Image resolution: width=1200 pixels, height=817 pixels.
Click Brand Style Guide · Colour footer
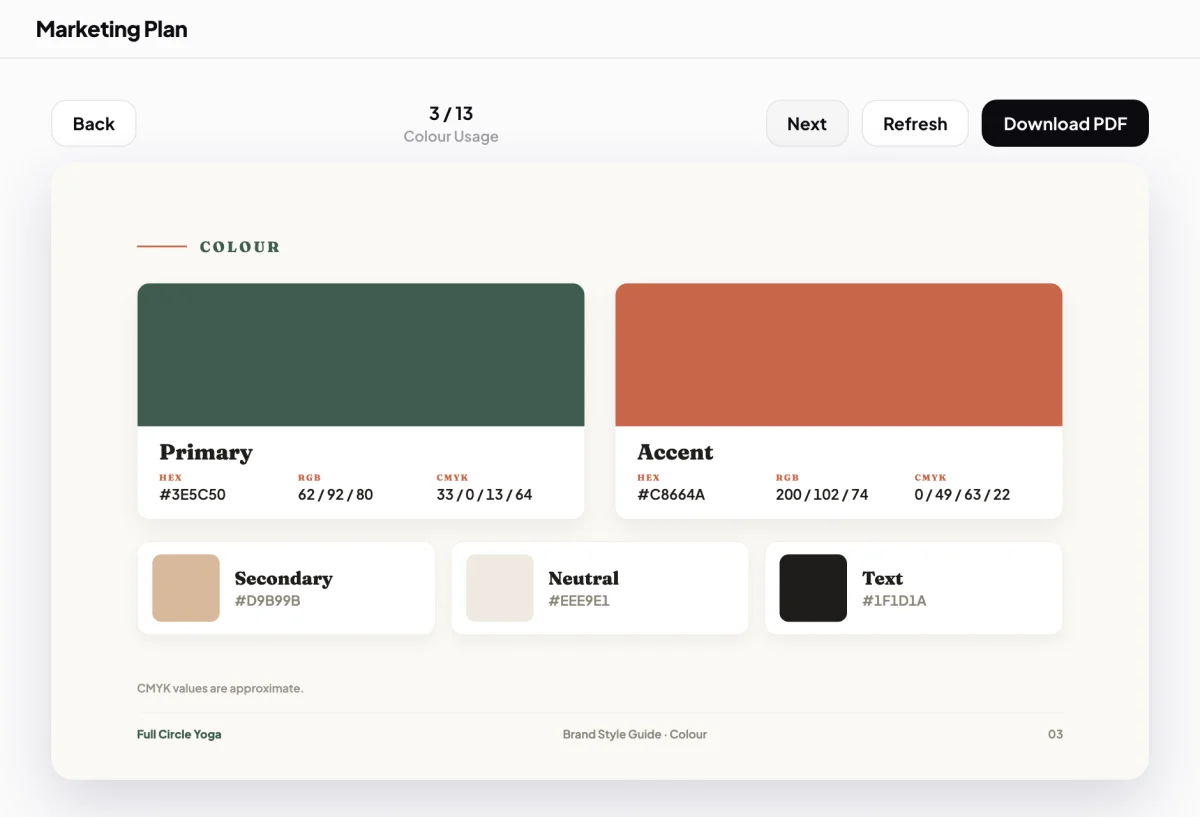(x=635, y=734)
